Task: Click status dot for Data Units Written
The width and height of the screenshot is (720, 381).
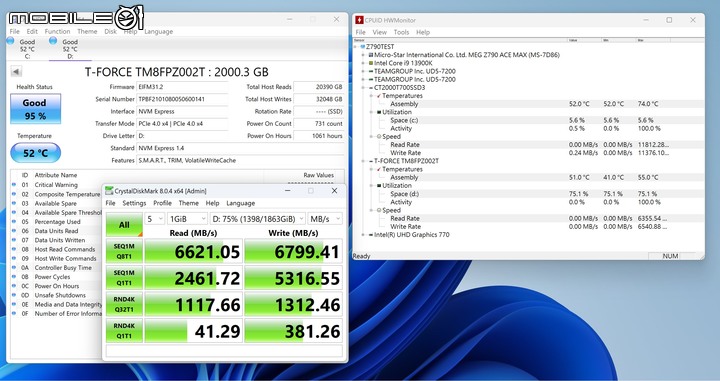Action: click(14, 240)
